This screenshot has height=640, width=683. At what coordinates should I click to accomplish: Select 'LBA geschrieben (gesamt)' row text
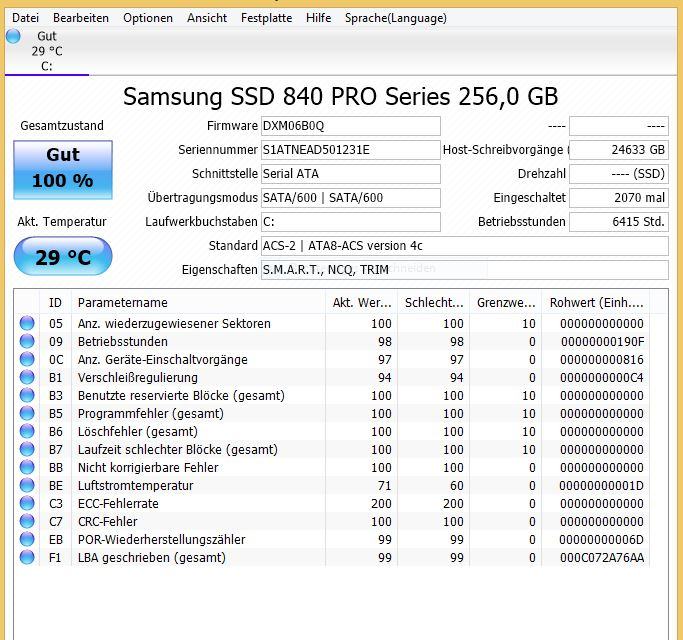point(152,558)
